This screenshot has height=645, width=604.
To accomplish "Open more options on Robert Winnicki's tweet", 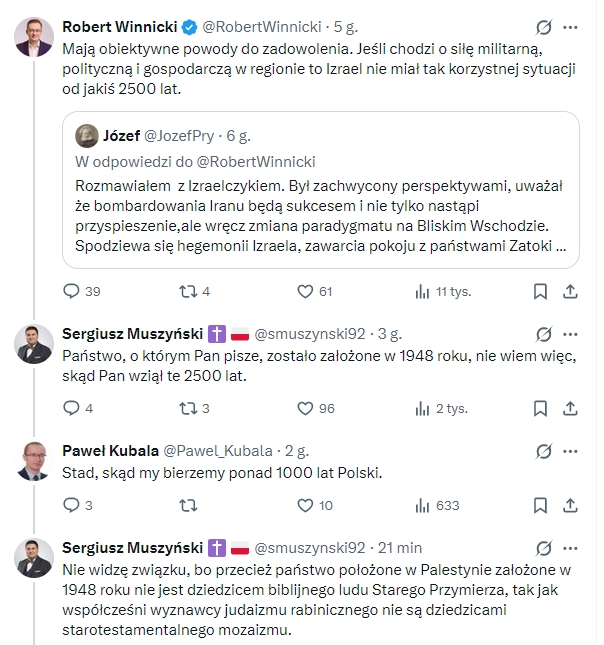I will coord(571,26).
